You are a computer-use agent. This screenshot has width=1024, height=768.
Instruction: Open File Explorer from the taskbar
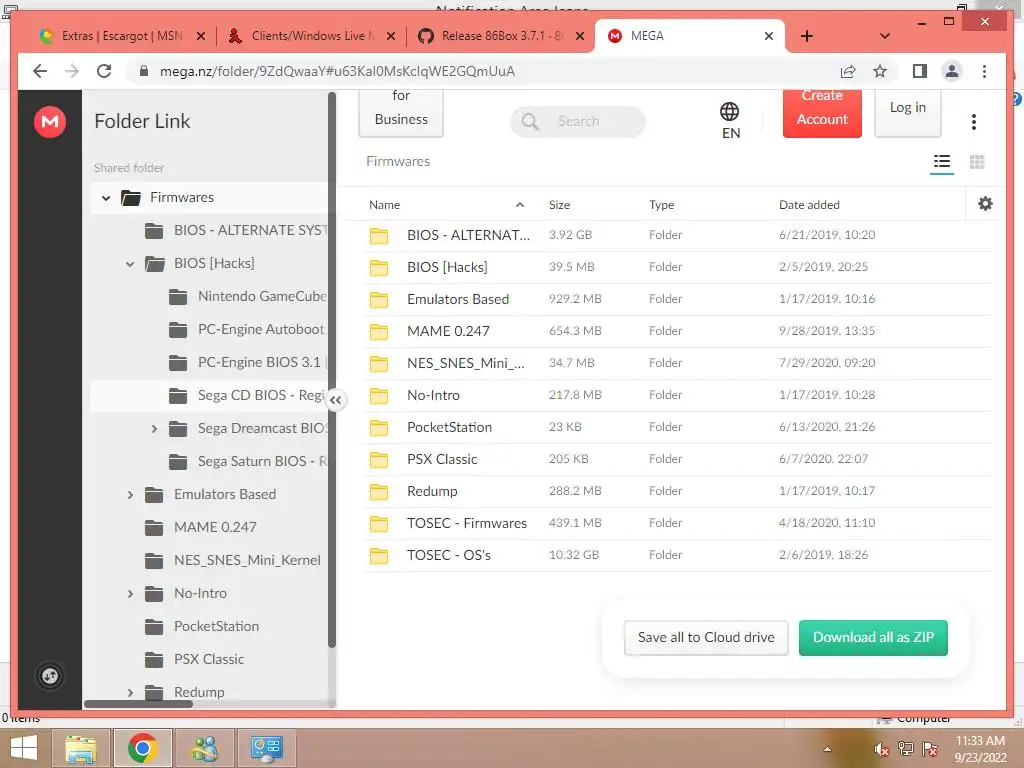point(81,748)
